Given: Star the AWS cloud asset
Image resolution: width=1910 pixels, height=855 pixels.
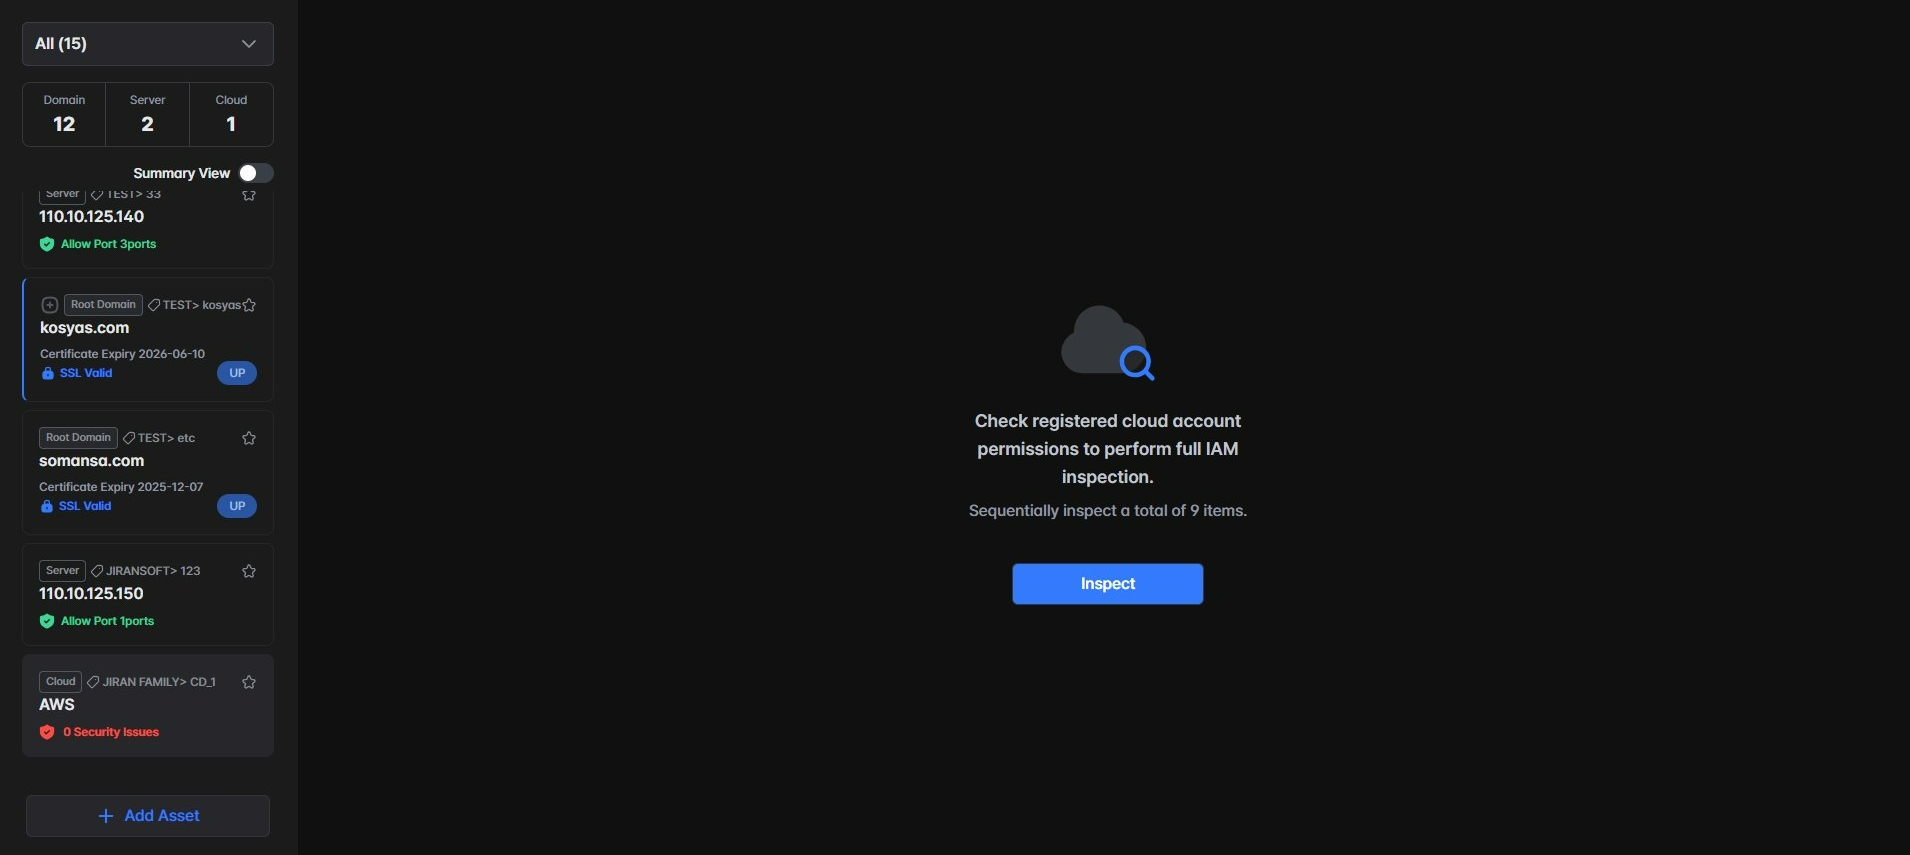Looking at the screenshot, I should (249, 682).
